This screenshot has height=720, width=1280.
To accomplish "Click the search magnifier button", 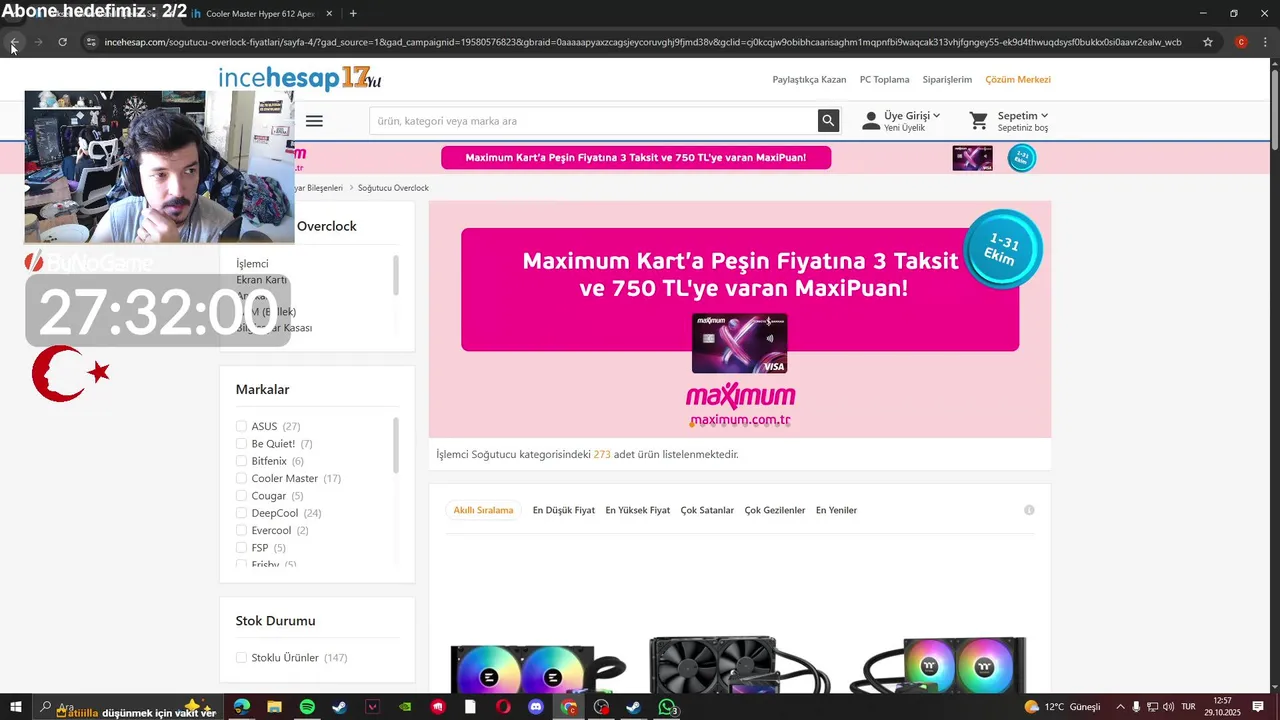I will (828, 121).
